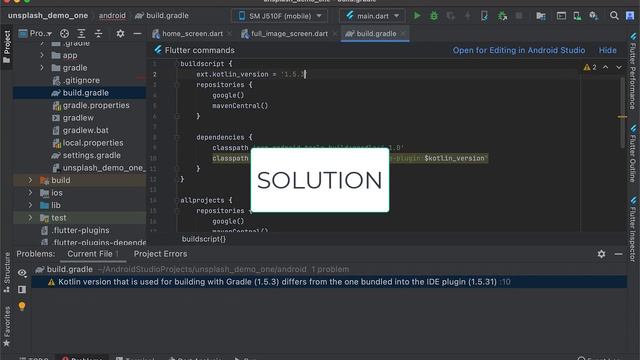Open Problems panel settings gear
The image size is (640, 360).
(x=601, y=254)
